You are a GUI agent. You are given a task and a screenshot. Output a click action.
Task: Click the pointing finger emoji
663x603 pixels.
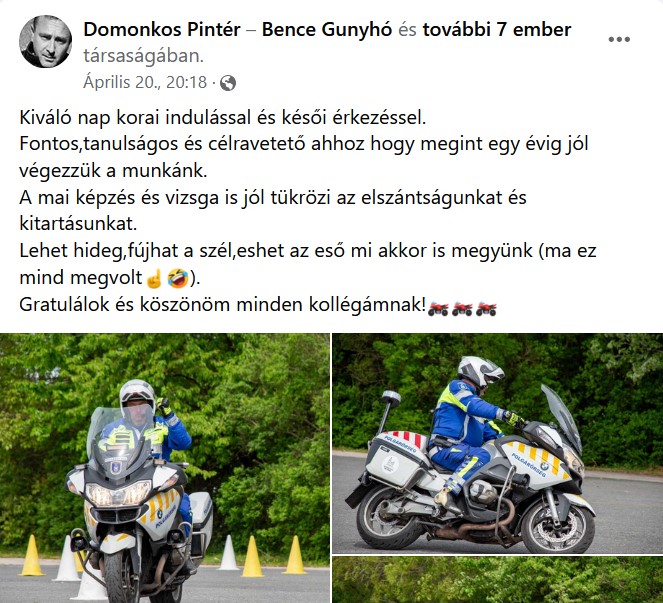click(x=154, y=278)
